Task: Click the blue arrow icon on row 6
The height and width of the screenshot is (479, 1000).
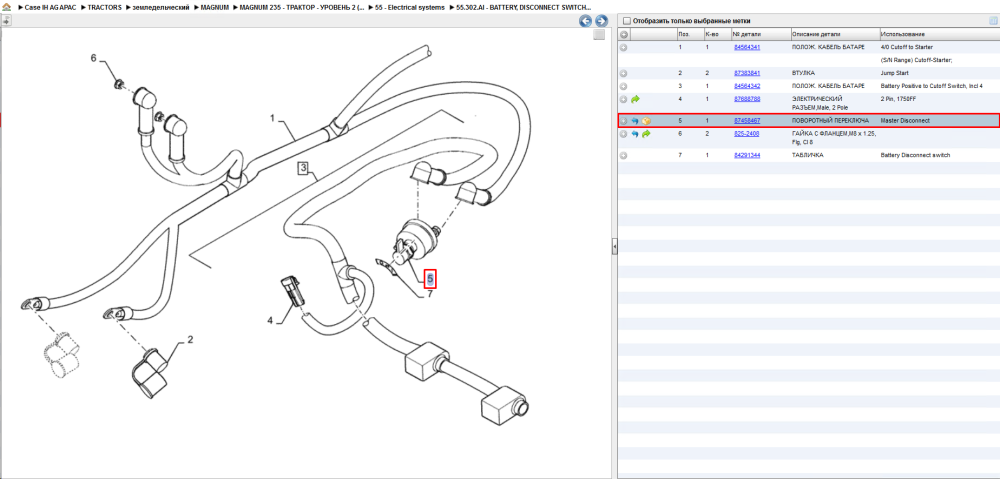Action: [x=635, y=134]
